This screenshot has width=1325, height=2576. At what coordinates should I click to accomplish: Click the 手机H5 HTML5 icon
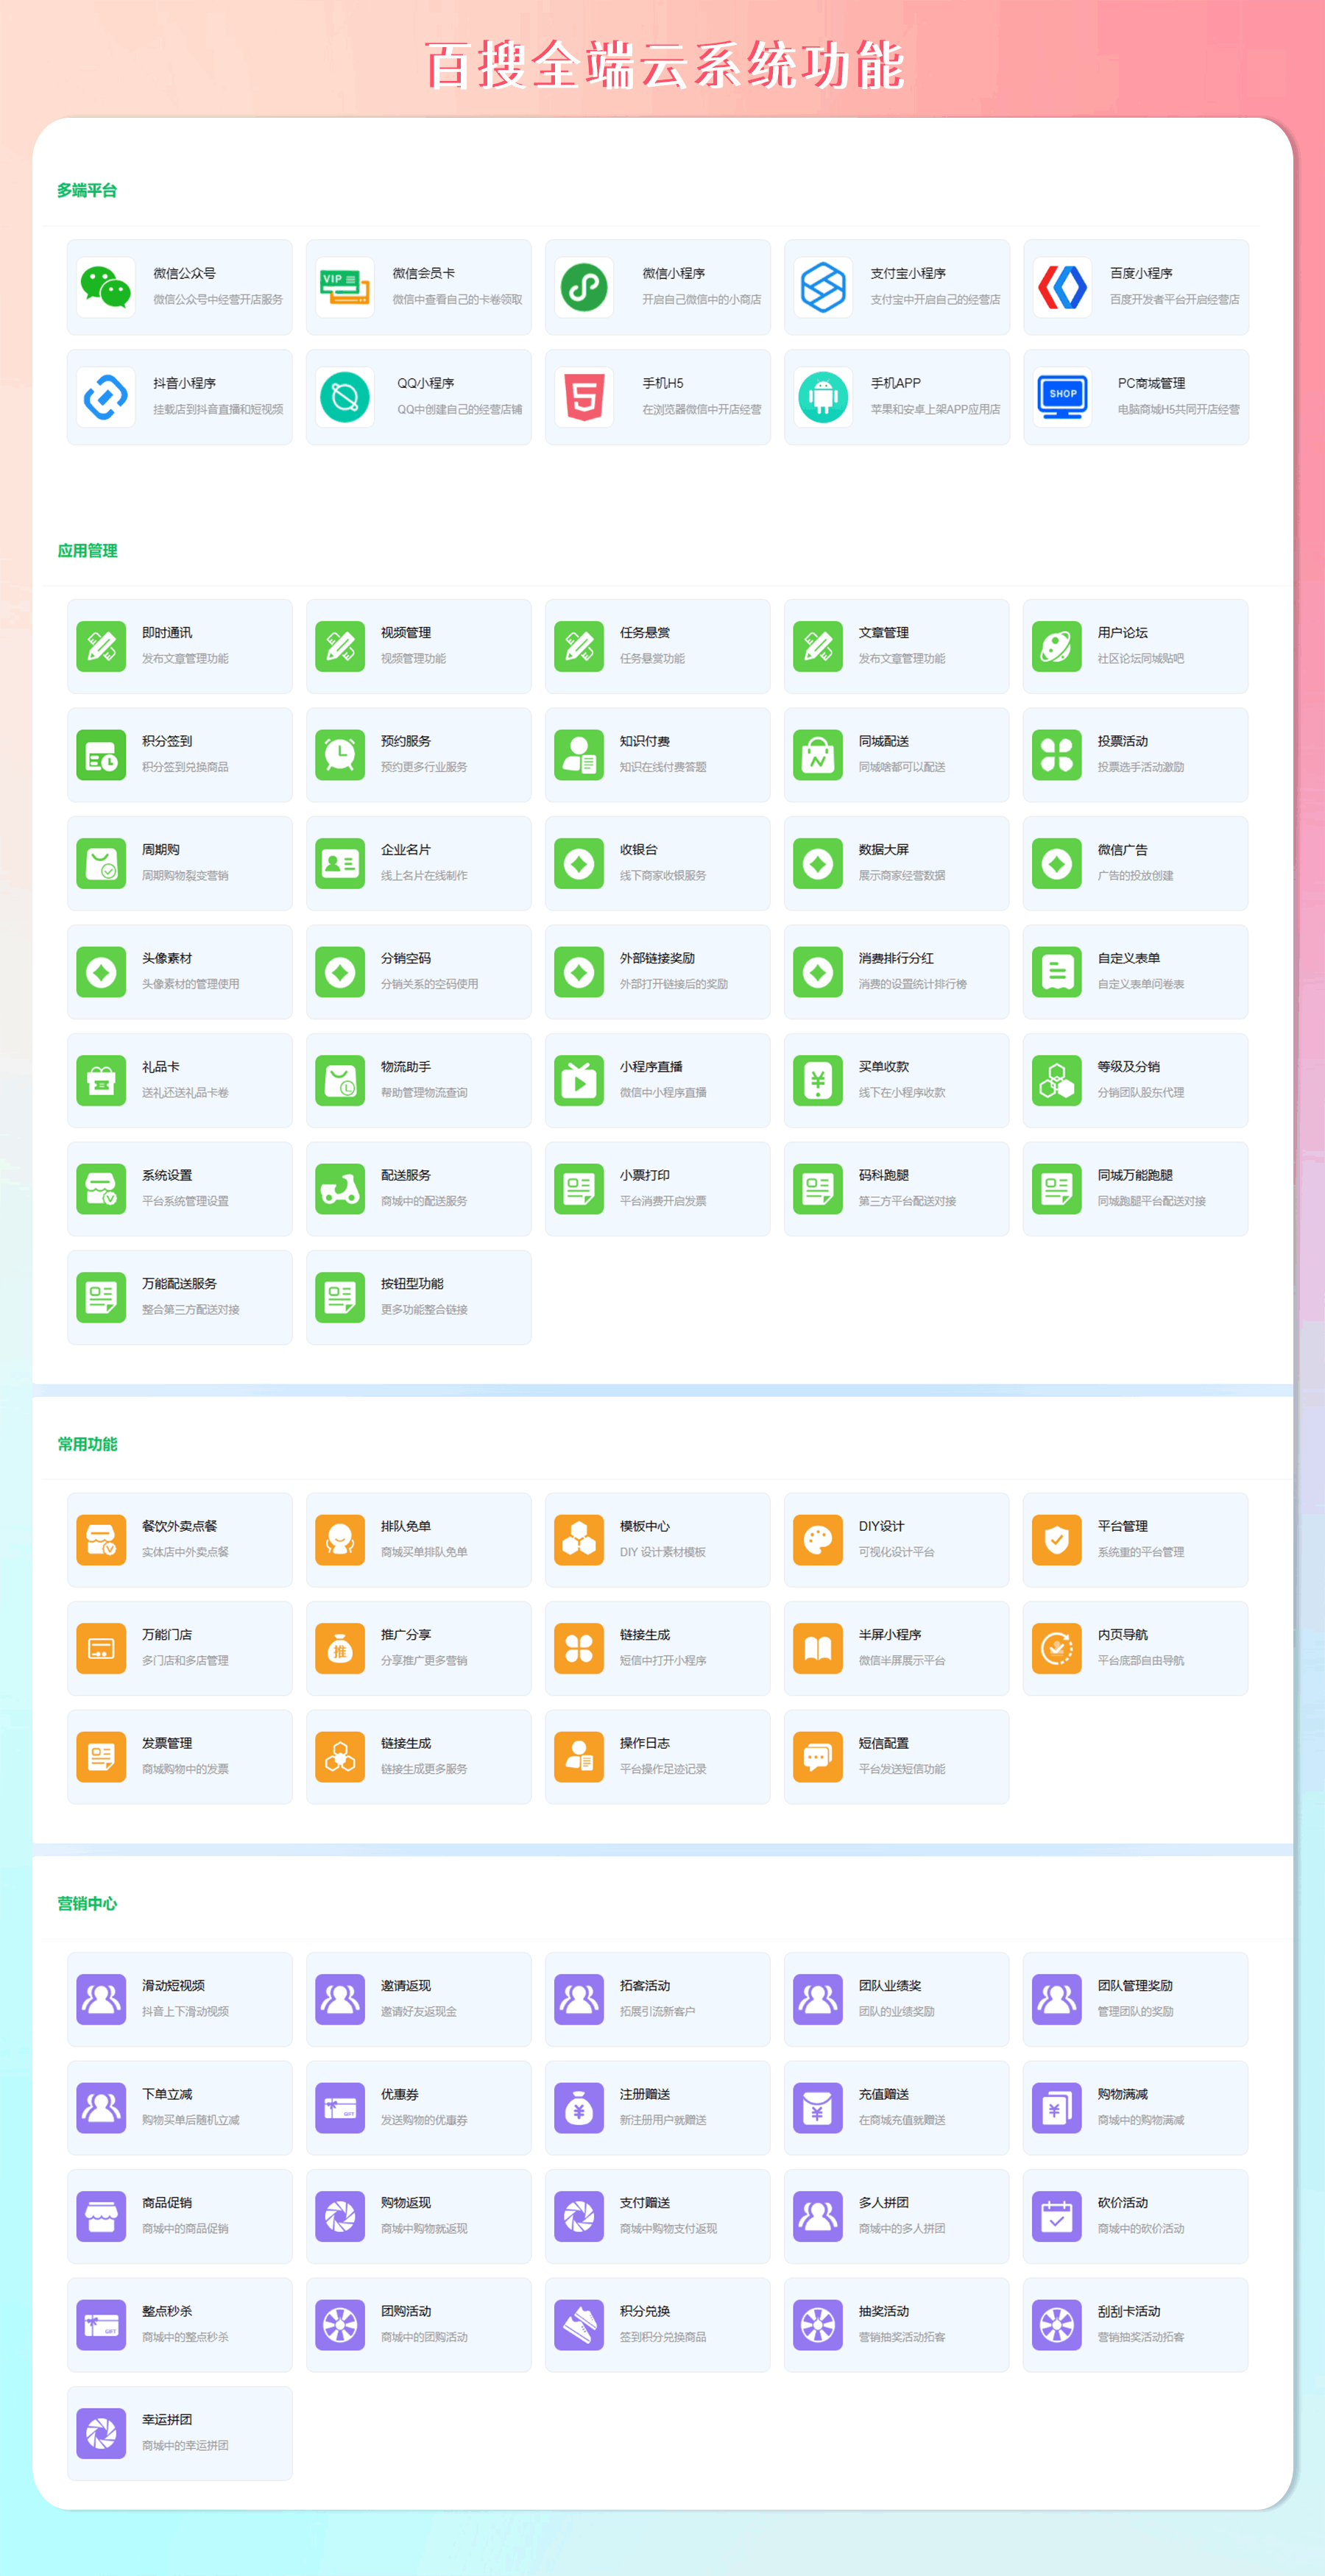(584, 397)
